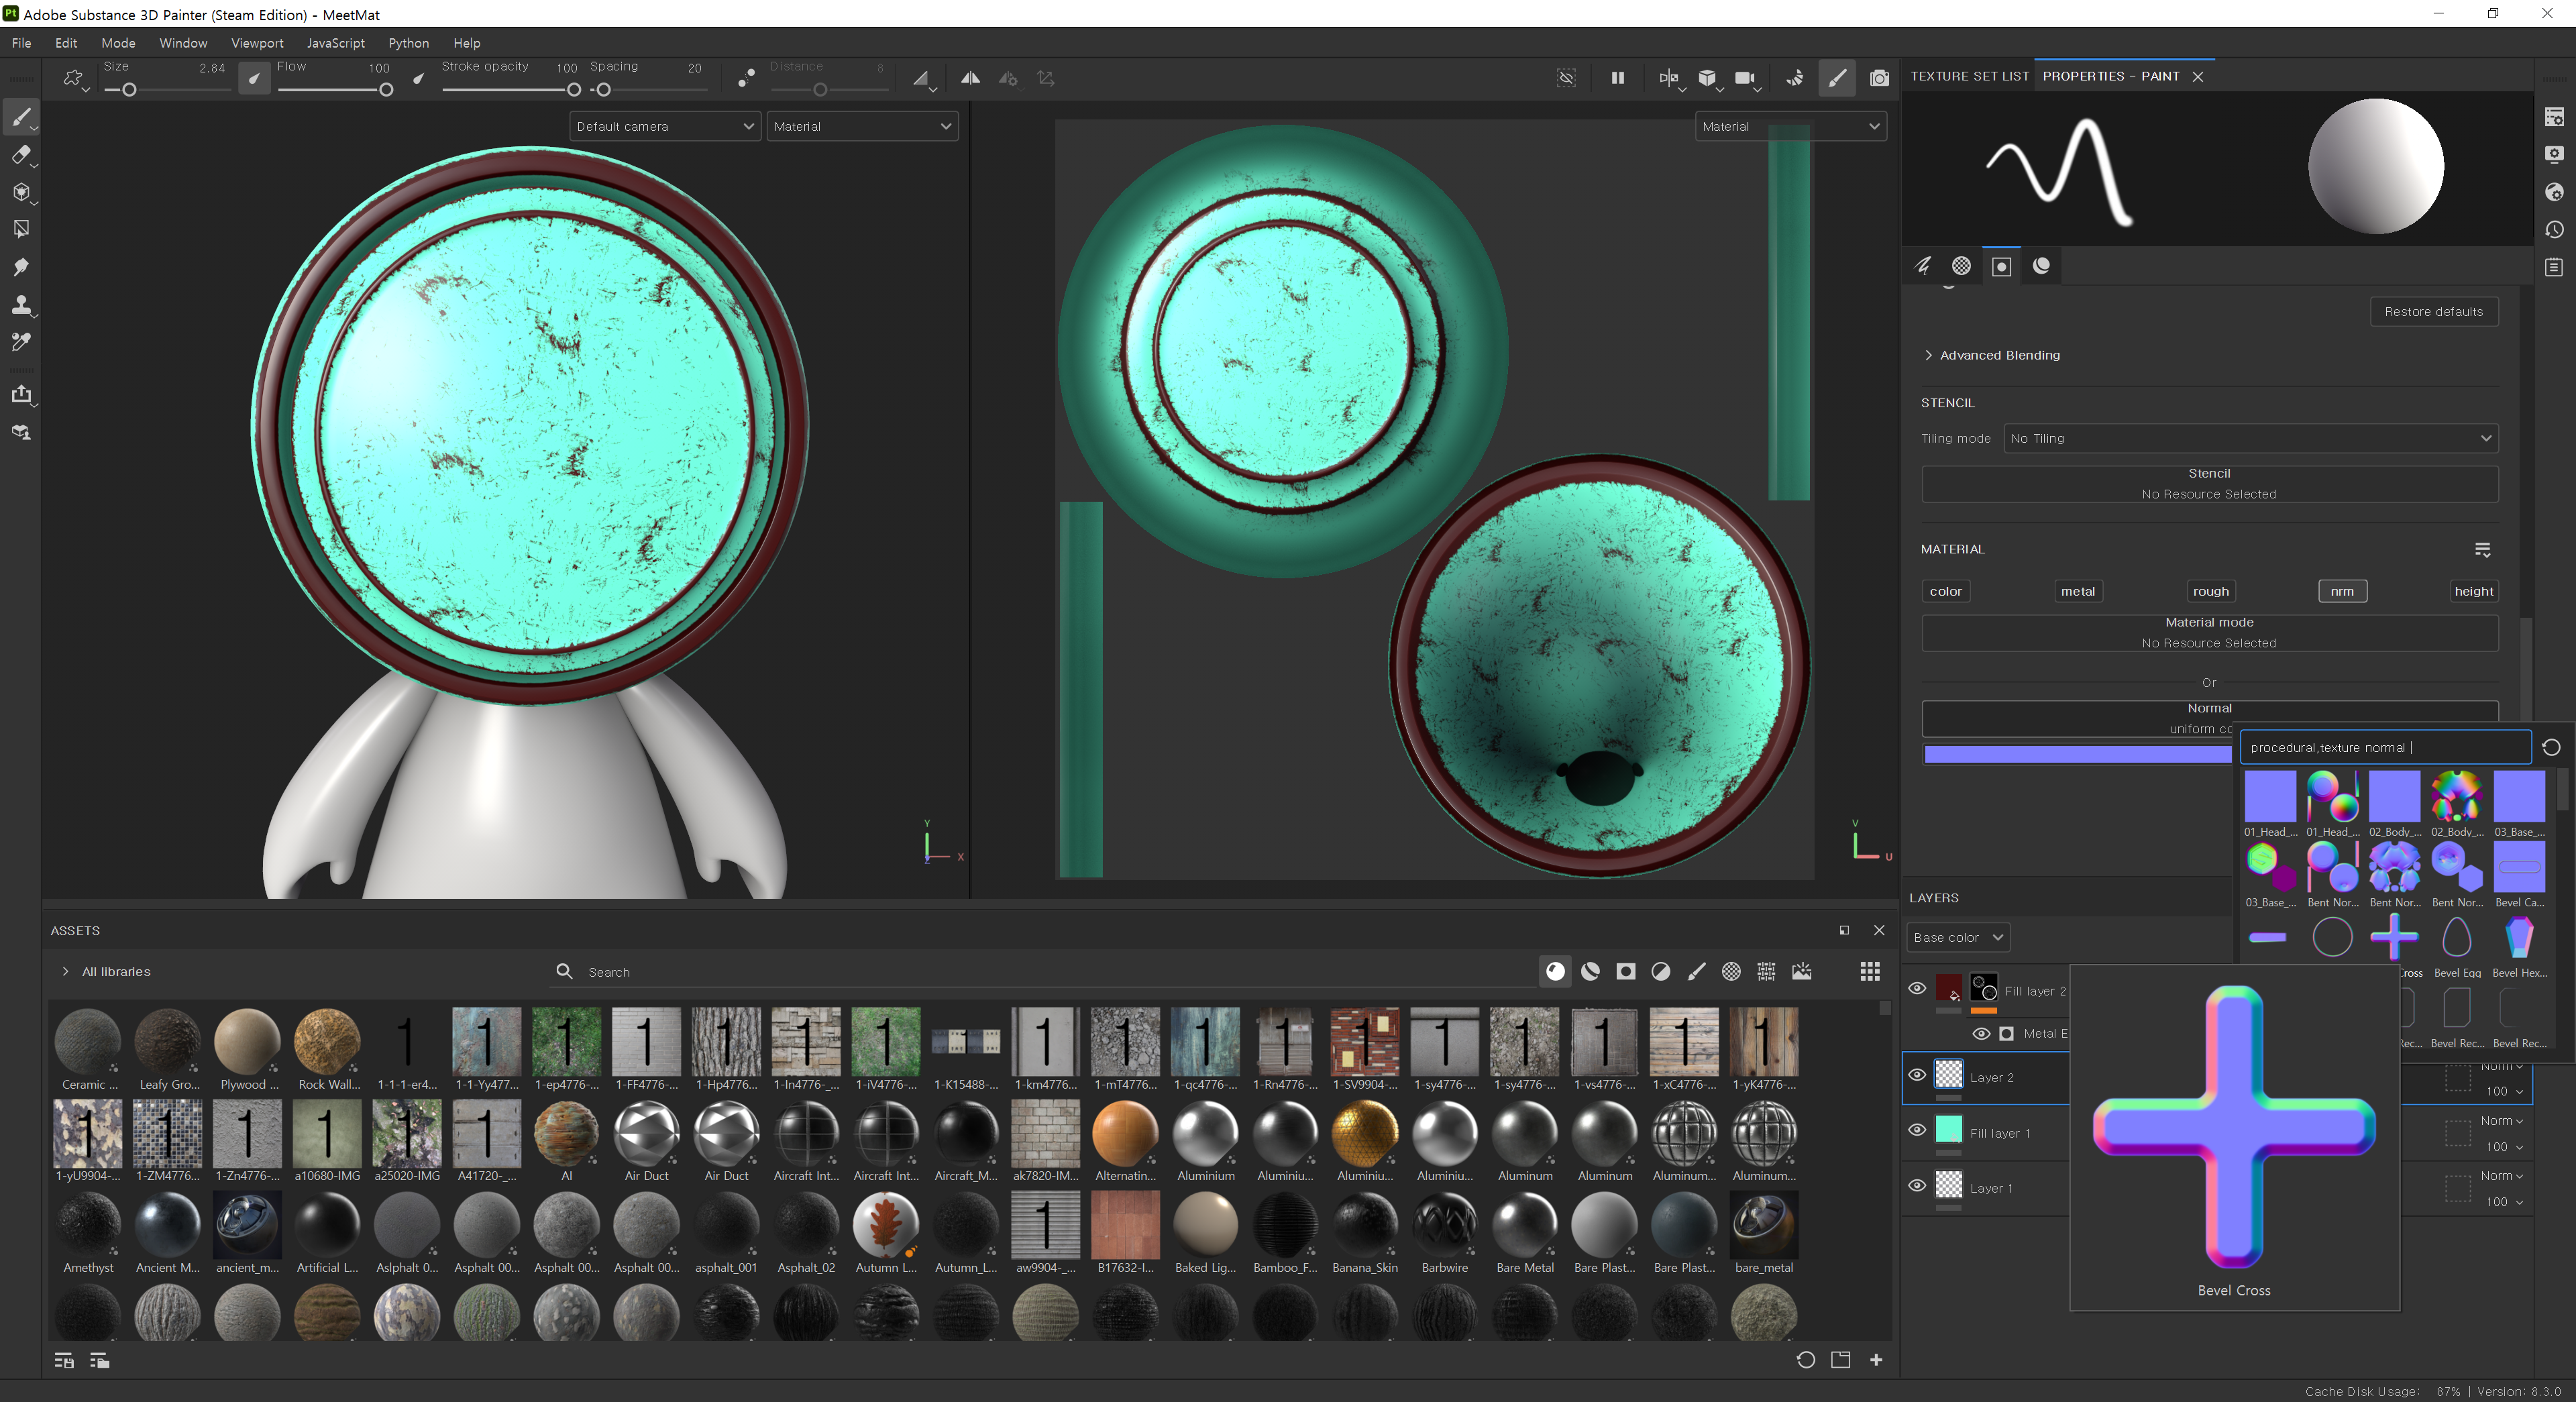This screenshot has height=1402, width=2576.
Task: Hide Fill layer 2 visibility eye
Action: (x=1917, y=988)
